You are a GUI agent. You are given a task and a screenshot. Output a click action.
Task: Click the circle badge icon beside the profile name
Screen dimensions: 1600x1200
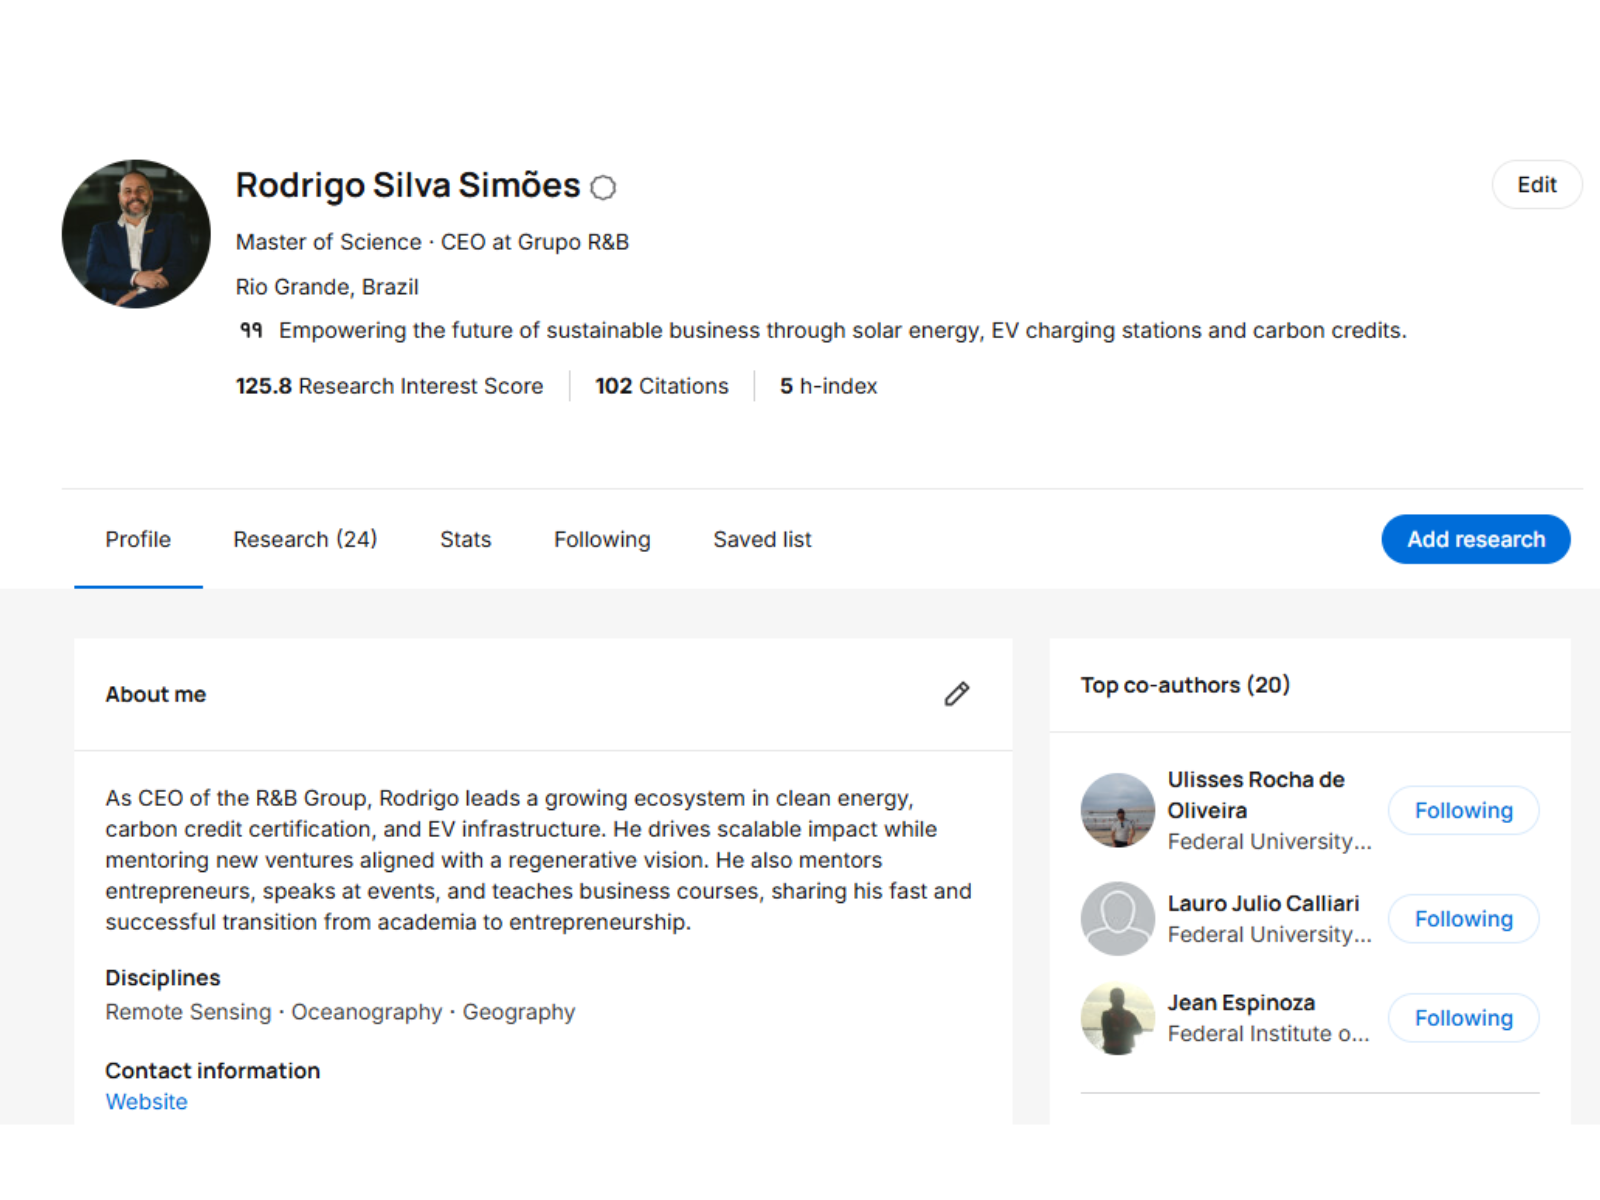click(x=603, y=187)
